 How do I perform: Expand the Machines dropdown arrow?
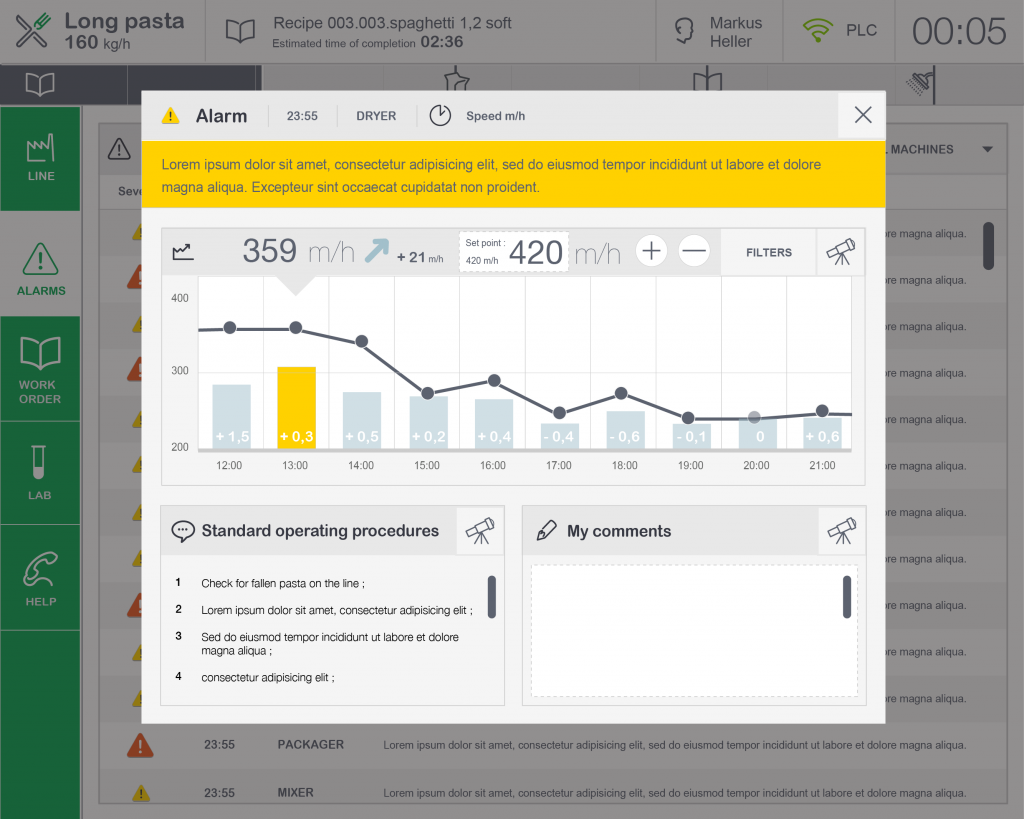[x=987, y=150]
